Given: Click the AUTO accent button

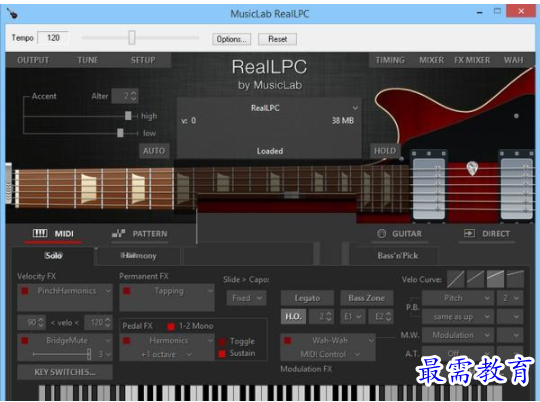Looking at the screenshot, I should tap(154, 151).
